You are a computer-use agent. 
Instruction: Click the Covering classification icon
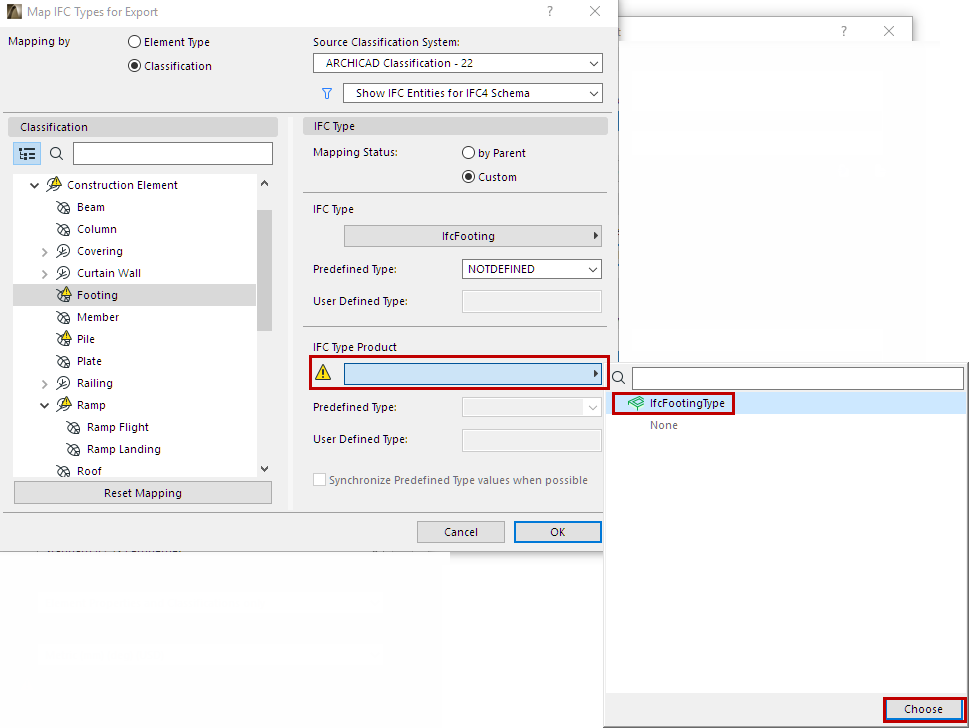point(63,251)
